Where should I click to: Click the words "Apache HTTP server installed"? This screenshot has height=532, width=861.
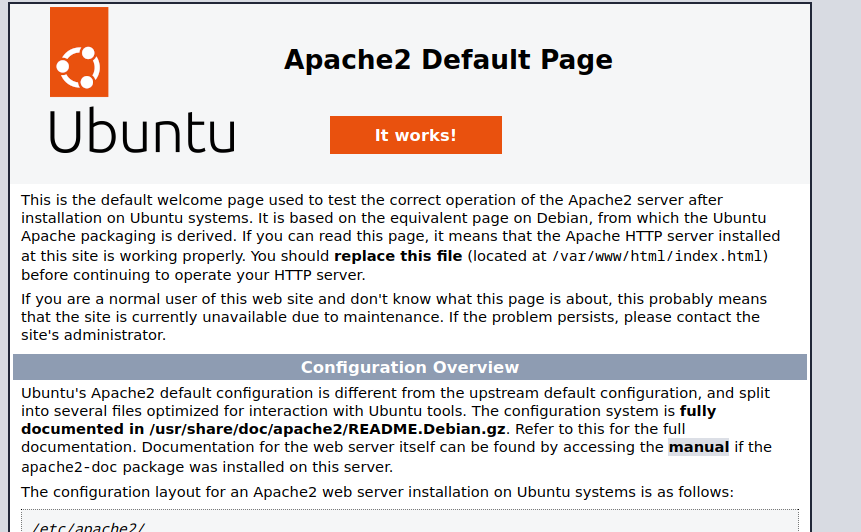coord(675,237)
